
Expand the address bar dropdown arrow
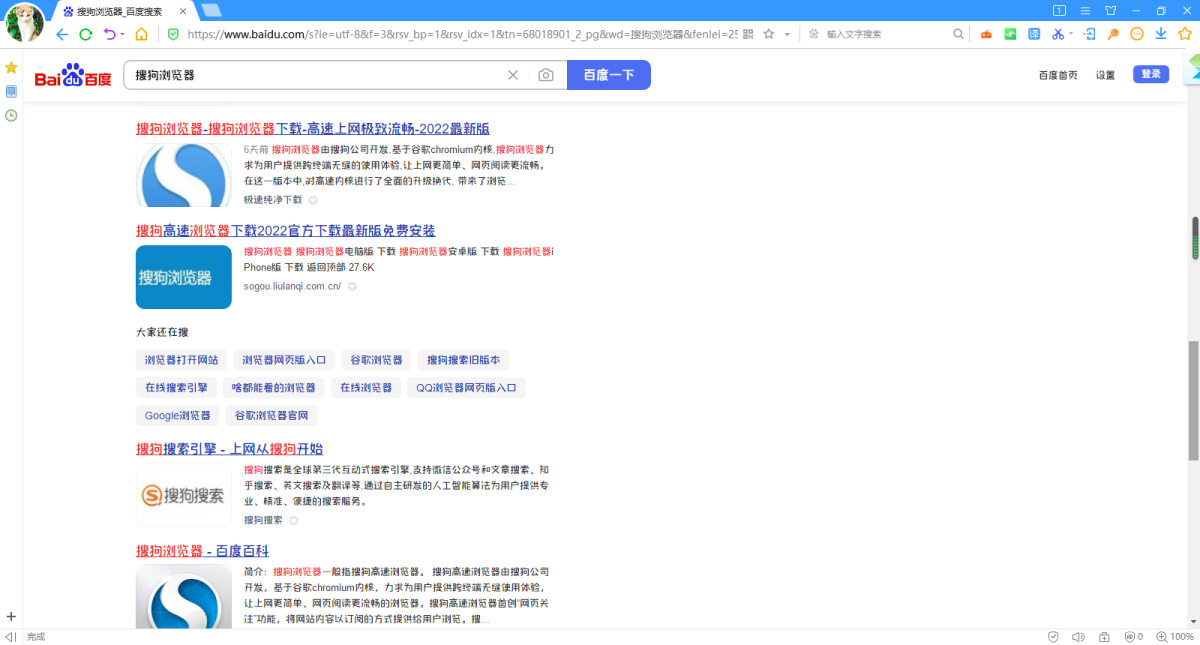pyautogui.click(x=787, y=34)
